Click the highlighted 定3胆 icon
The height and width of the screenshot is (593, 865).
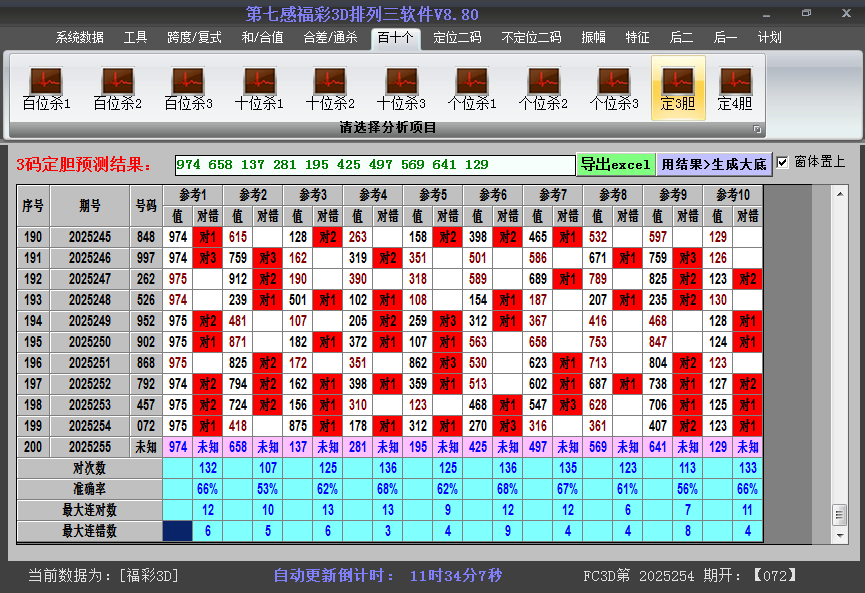coord(678,88)
